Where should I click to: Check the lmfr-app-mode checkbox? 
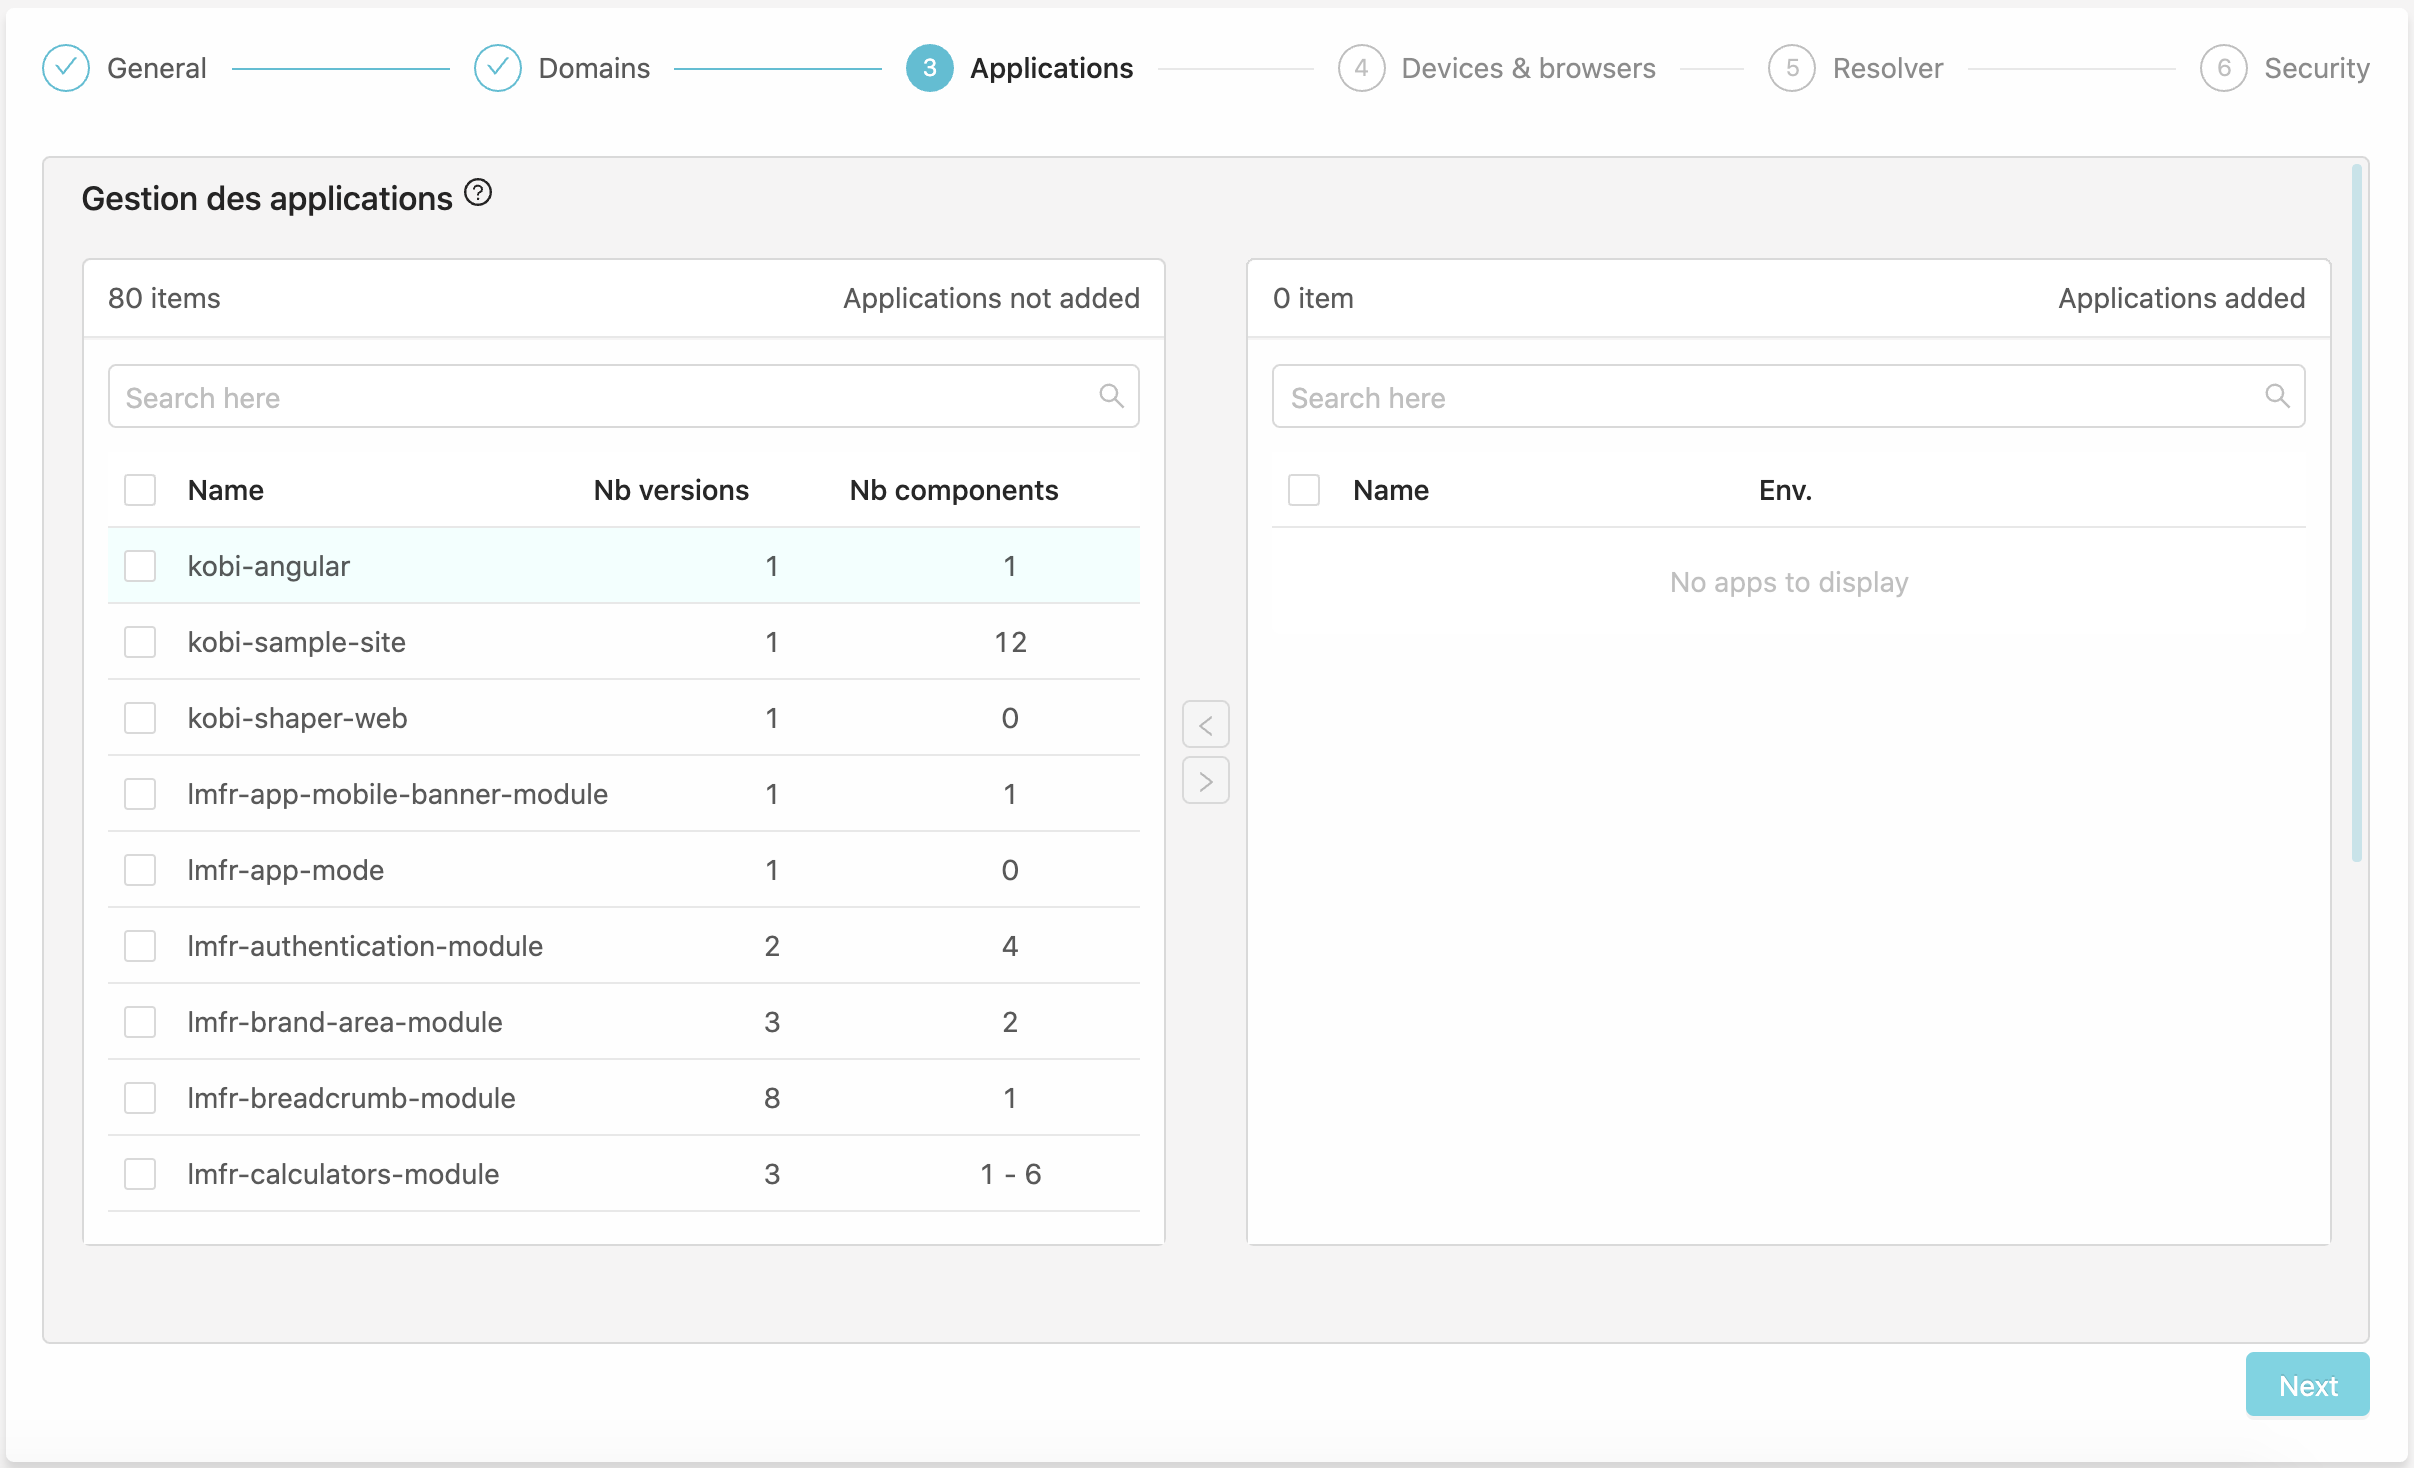[x=140, y=870]
